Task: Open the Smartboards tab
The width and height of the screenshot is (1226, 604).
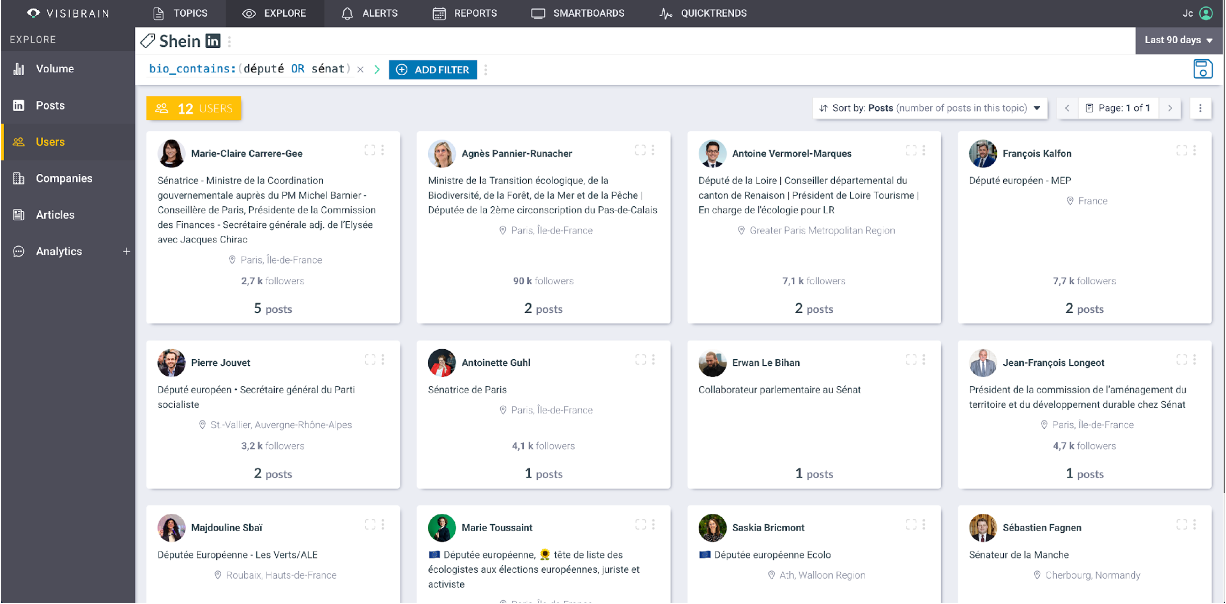Action: (577, 13)
